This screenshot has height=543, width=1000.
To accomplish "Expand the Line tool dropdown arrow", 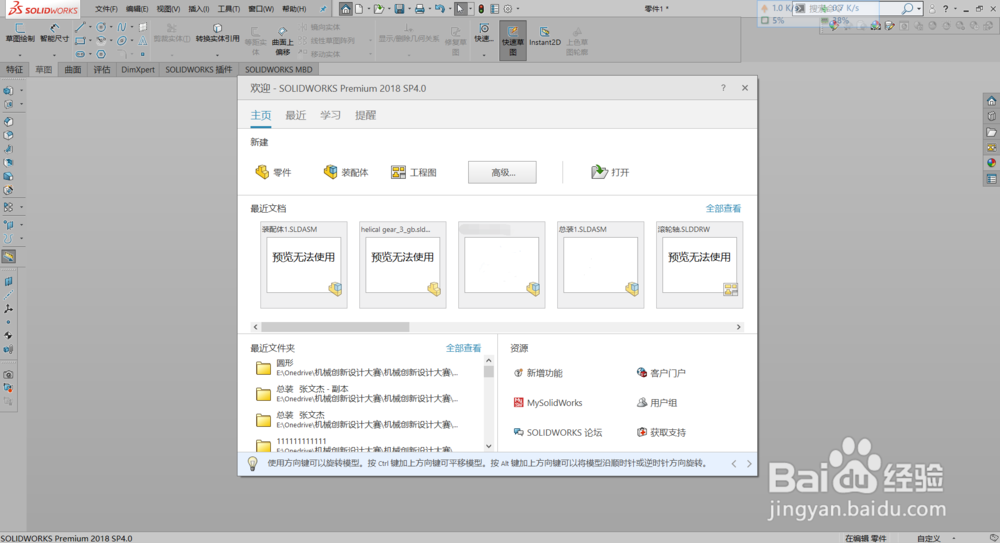I will (x=90, y=27).
